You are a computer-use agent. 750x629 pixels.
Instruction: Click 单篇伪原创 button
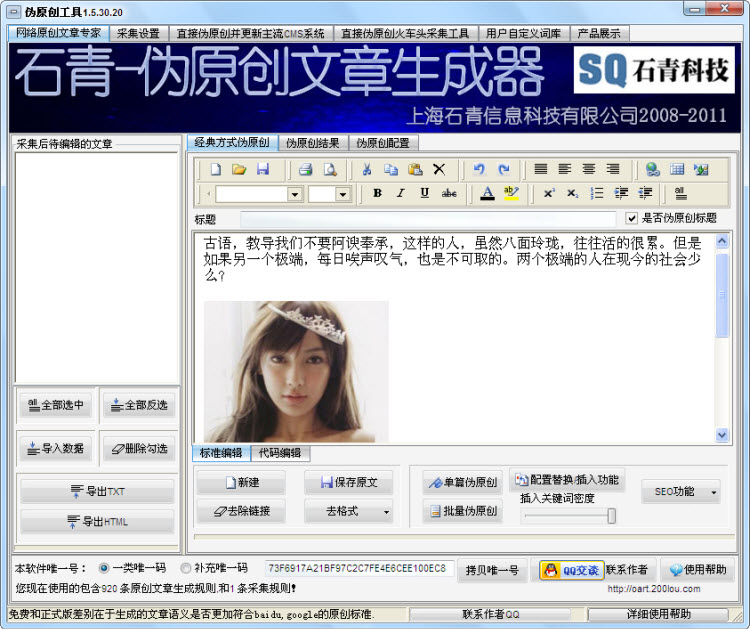click(x=463, y=482)
